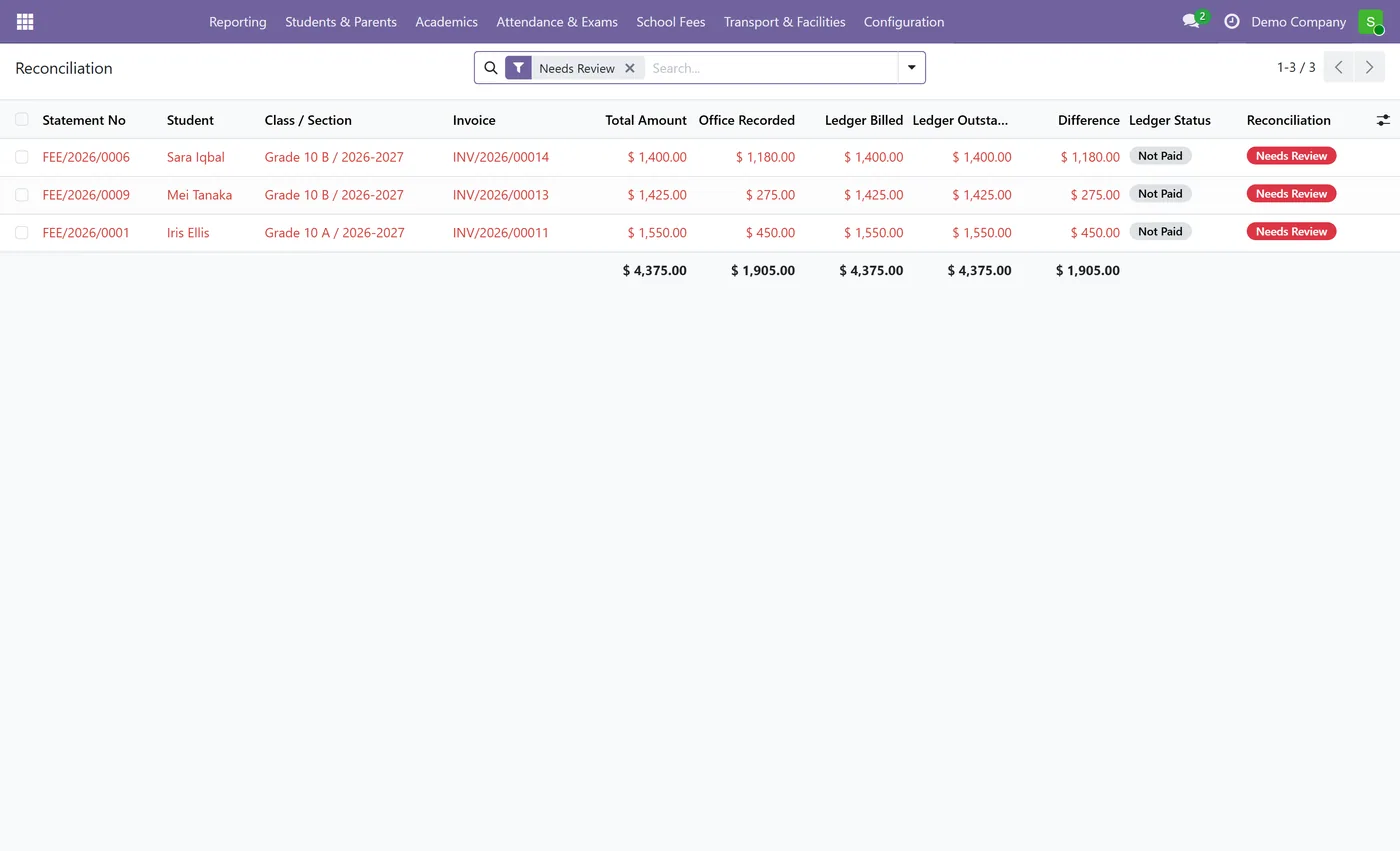
Task: Open the Demo Company switcher
Action: (1298, 21)
